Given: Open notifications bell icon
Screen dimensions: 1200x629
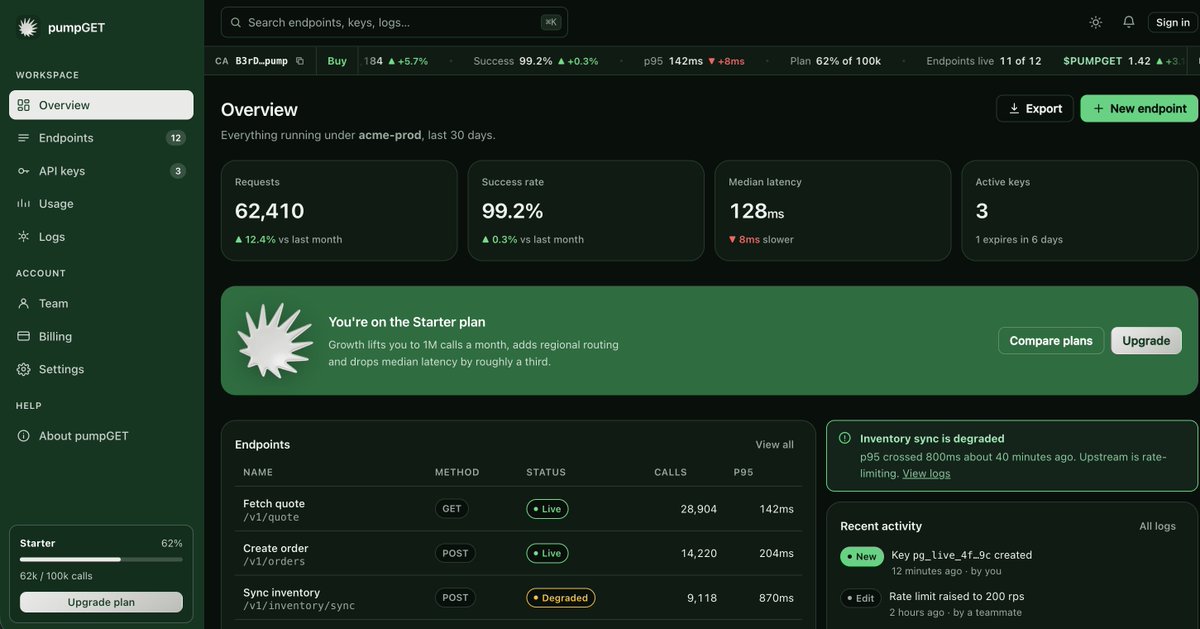Looking at the screenshot, I should pyautogui.click(x=1129, y=22).
